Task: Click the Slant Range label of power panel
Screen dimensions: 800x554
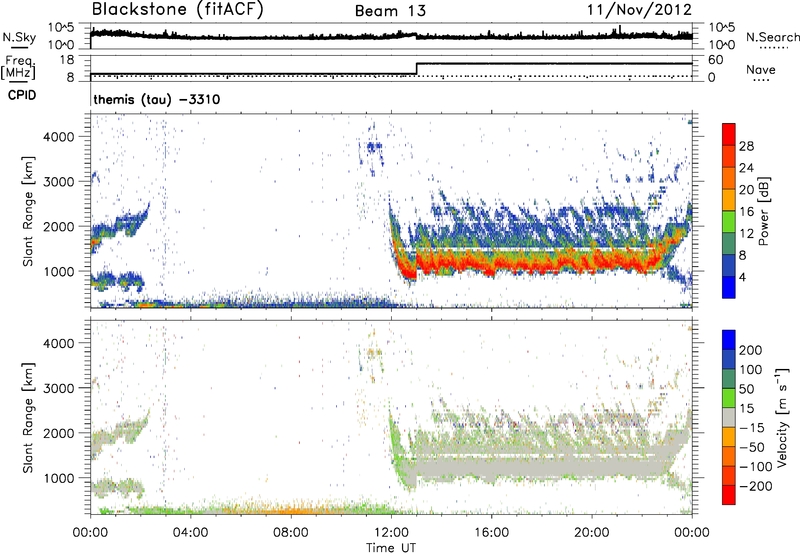Action: click(28, 212)
